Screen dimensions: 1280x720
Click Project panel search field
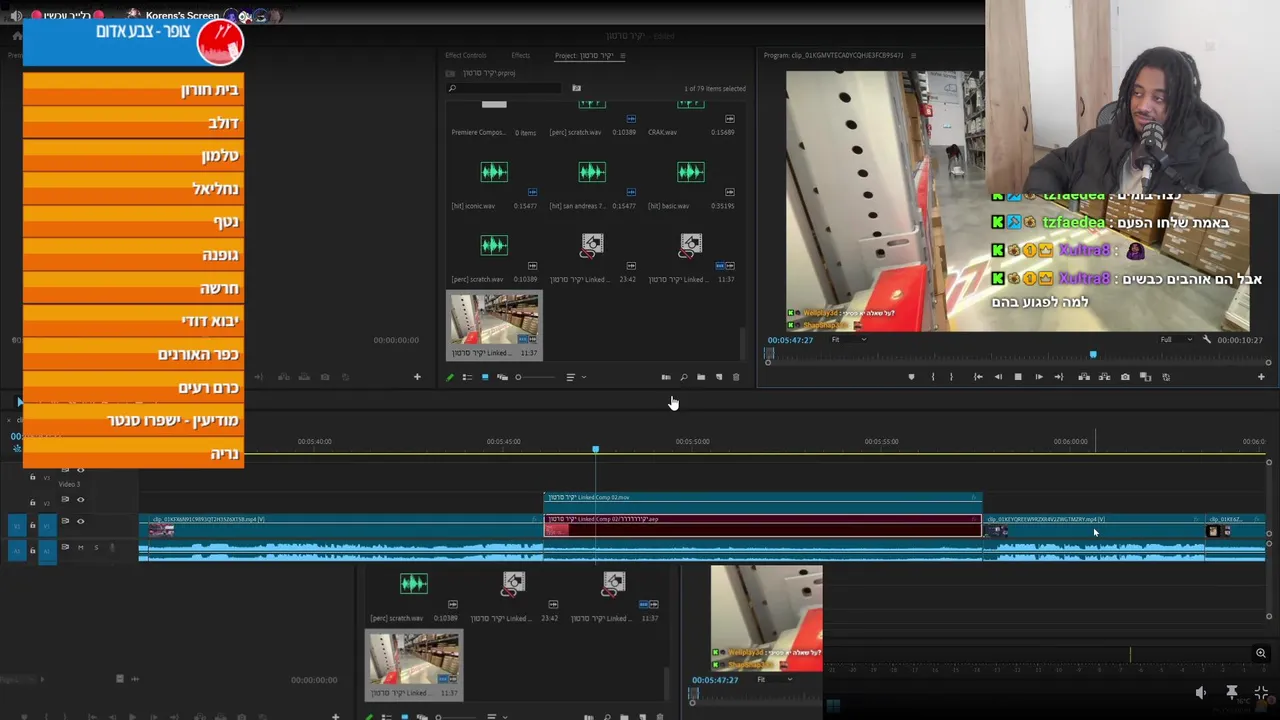tap(506, 88)
